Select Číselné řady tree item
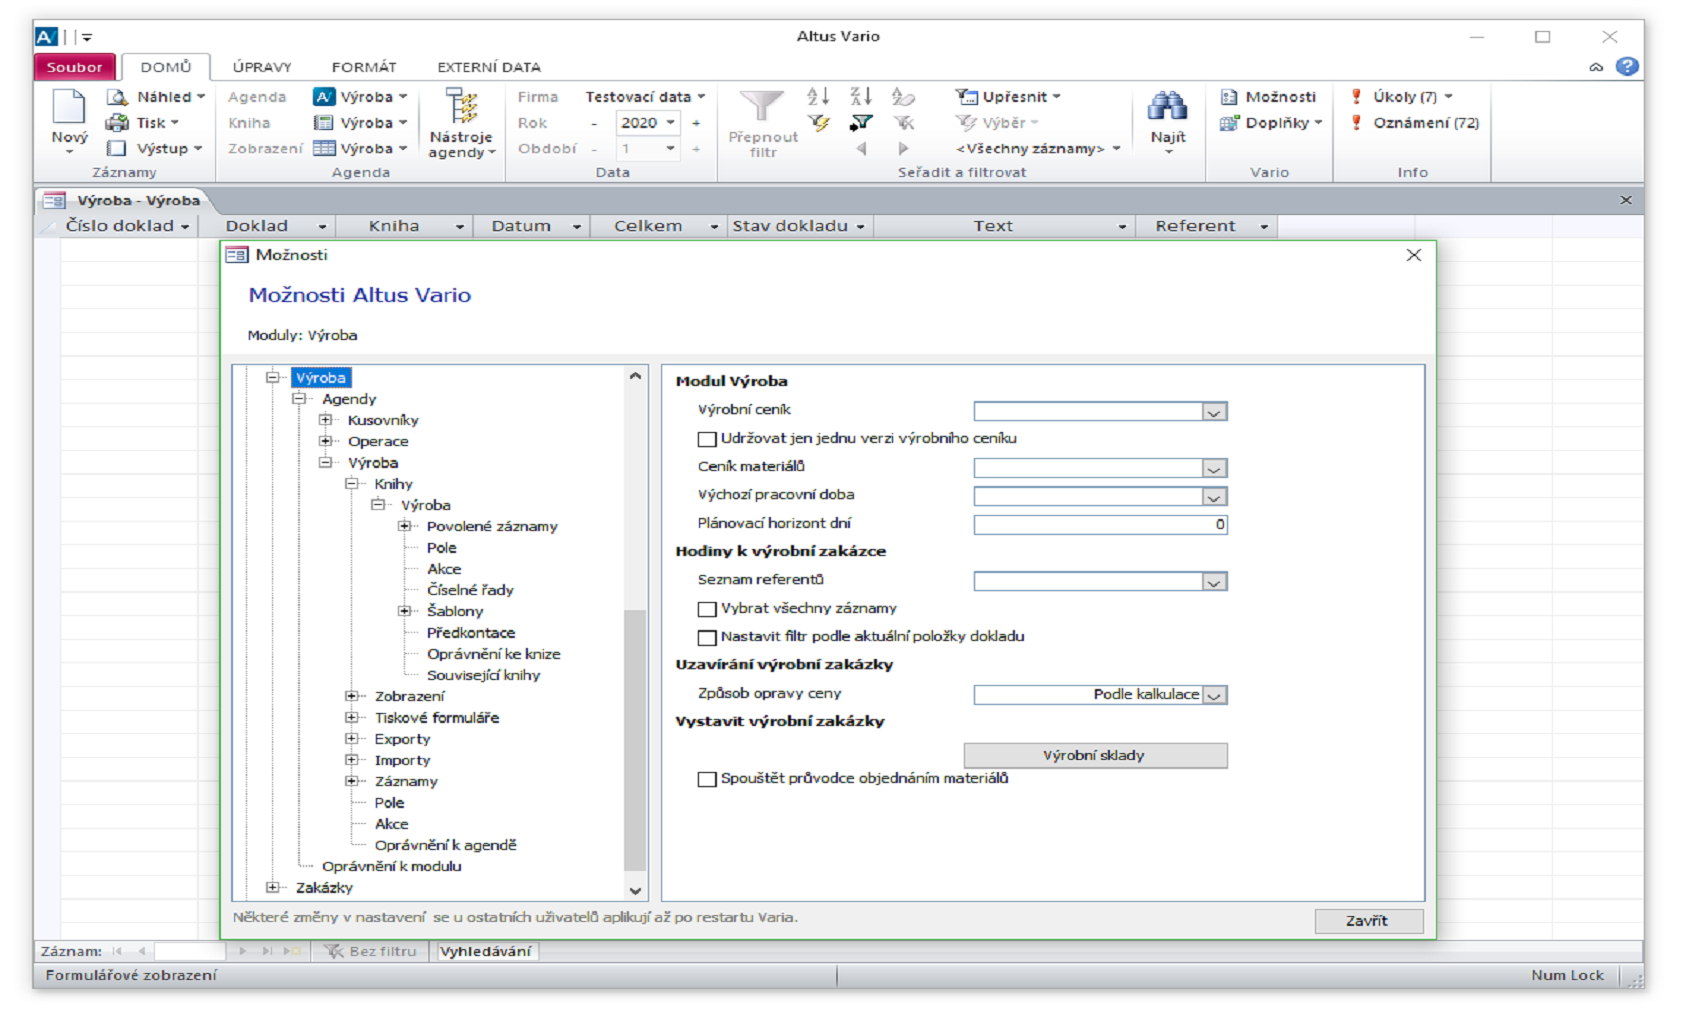The image size is (1689, 1020). (470, 590)
